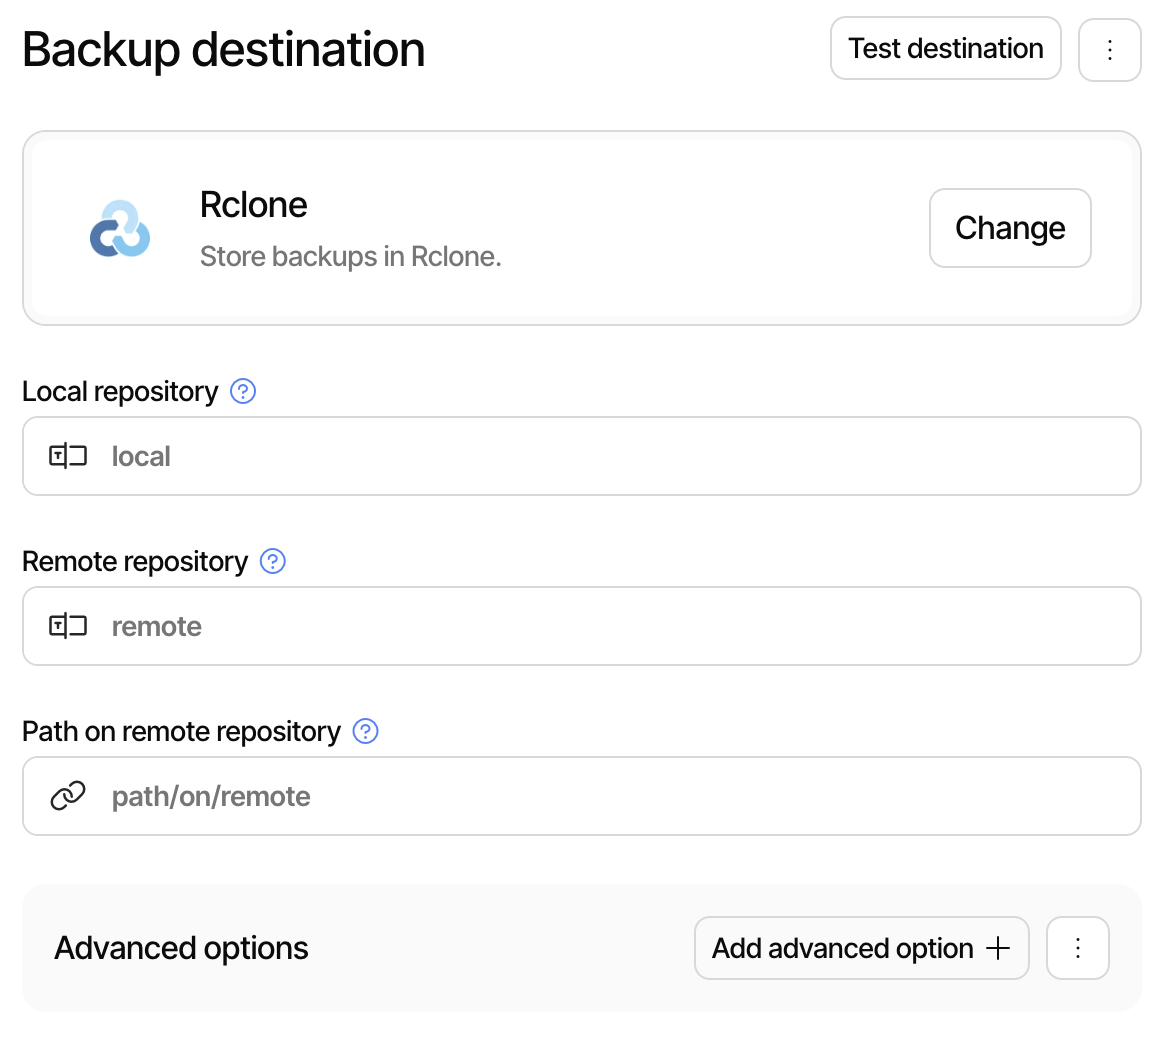Click the plus icon on Add advanced option
Screen dimensions: 1168x1042
(x=998, y=948)
